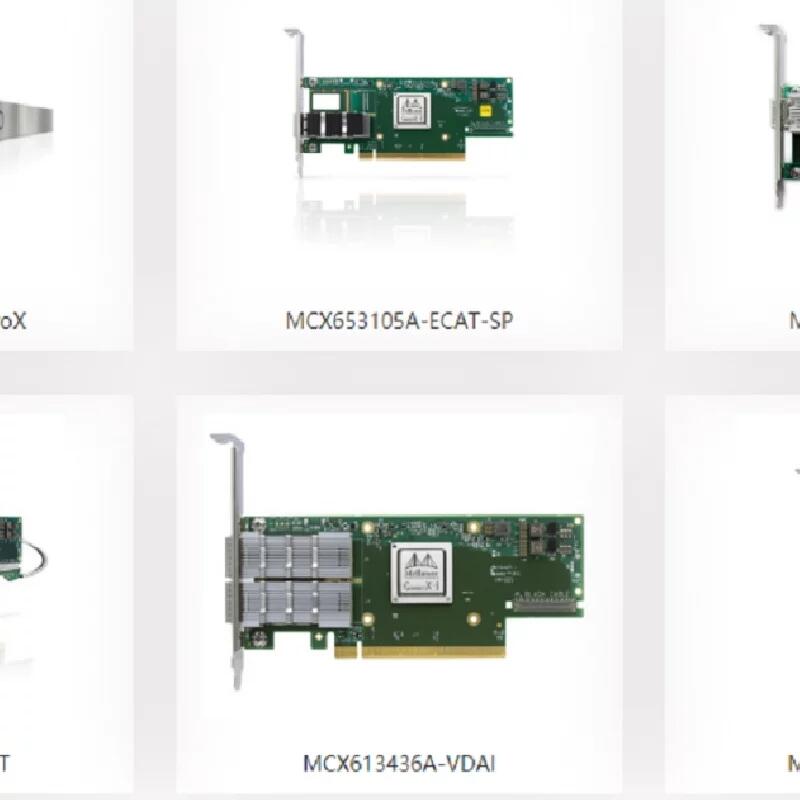Screen dimensions: 800x800
Task: Click the gold PCIe edge connector of MCX613436A-VDAI
Action: (x=419, y=652)
